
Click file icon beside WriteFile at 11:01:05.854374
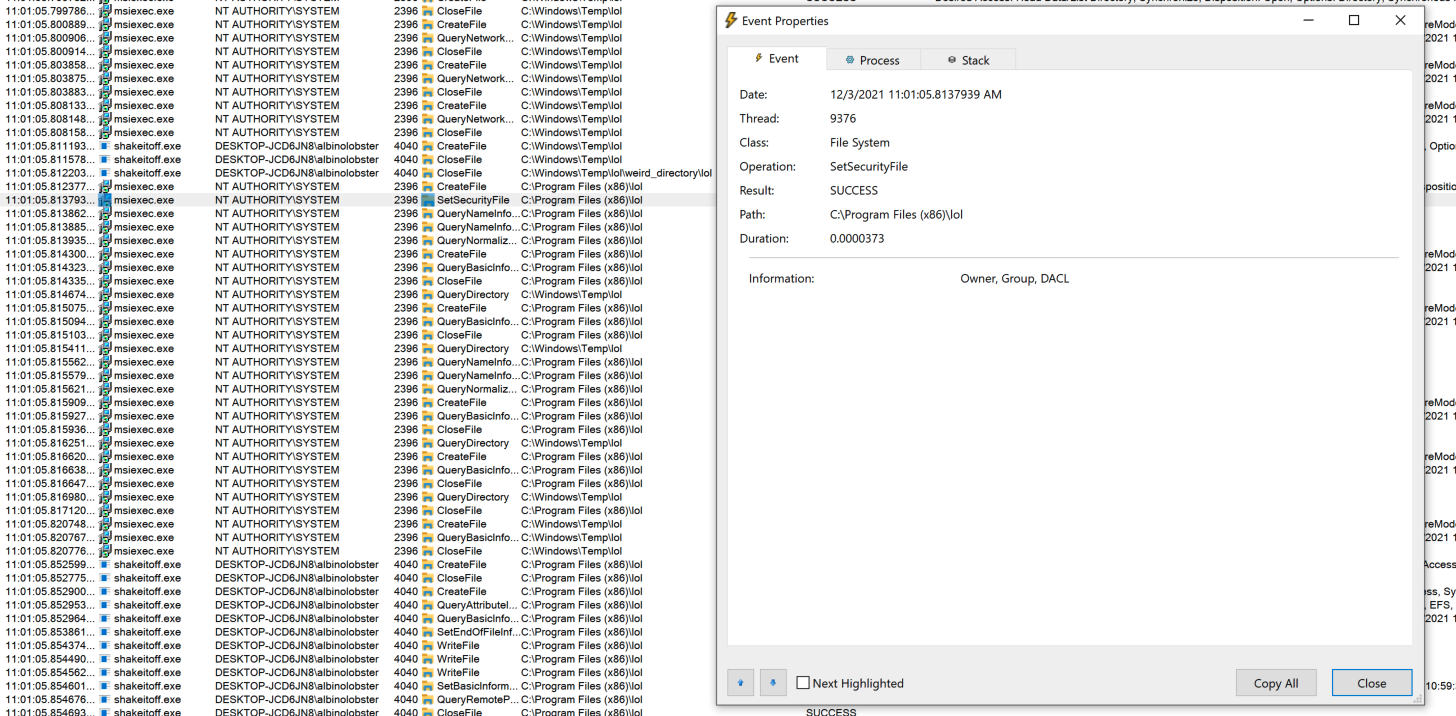(x=428, y=646)
